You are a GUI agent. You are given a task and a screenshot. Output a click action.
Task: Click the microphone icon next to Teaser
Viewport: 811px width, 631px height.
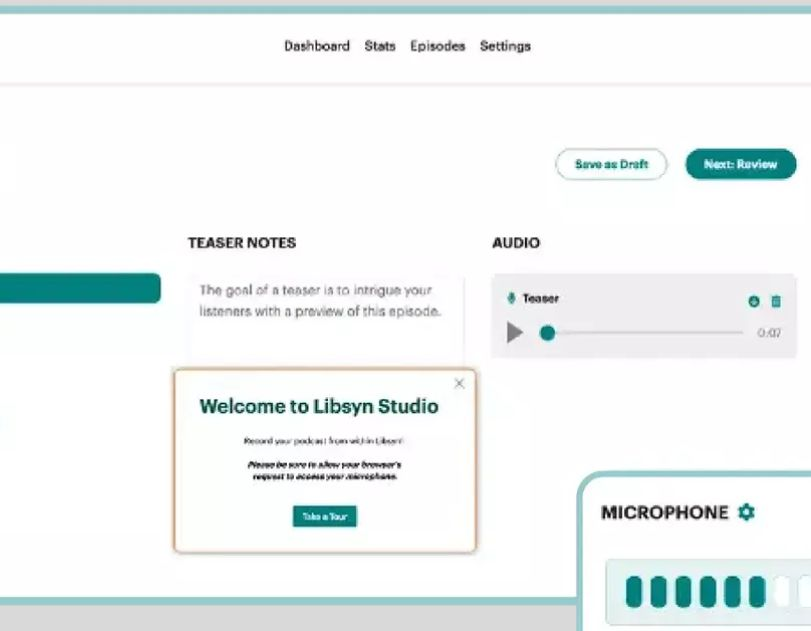point(511,298)
